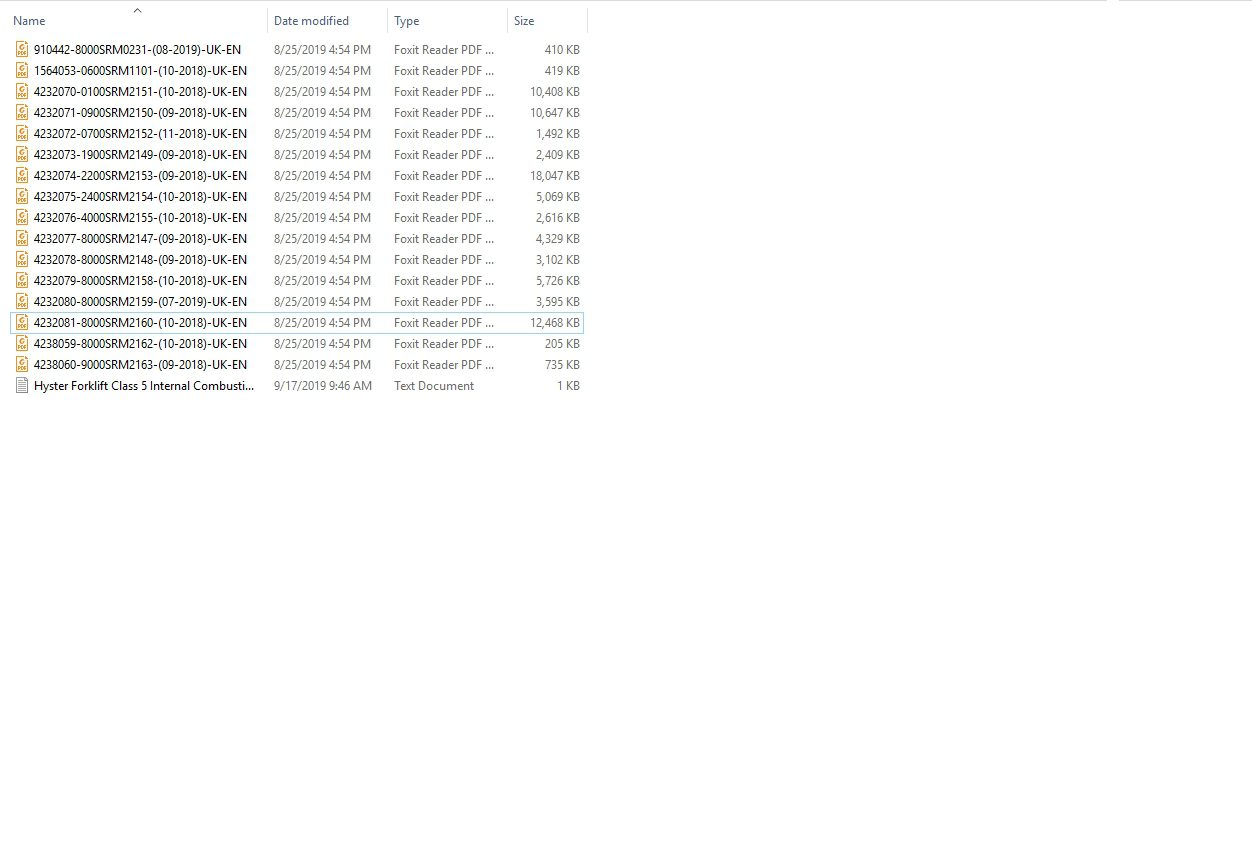Click PDF icon of 4232076-4000SRM2155 file
The height and width of the screenshot is (868, 1252).
point(22,217)
